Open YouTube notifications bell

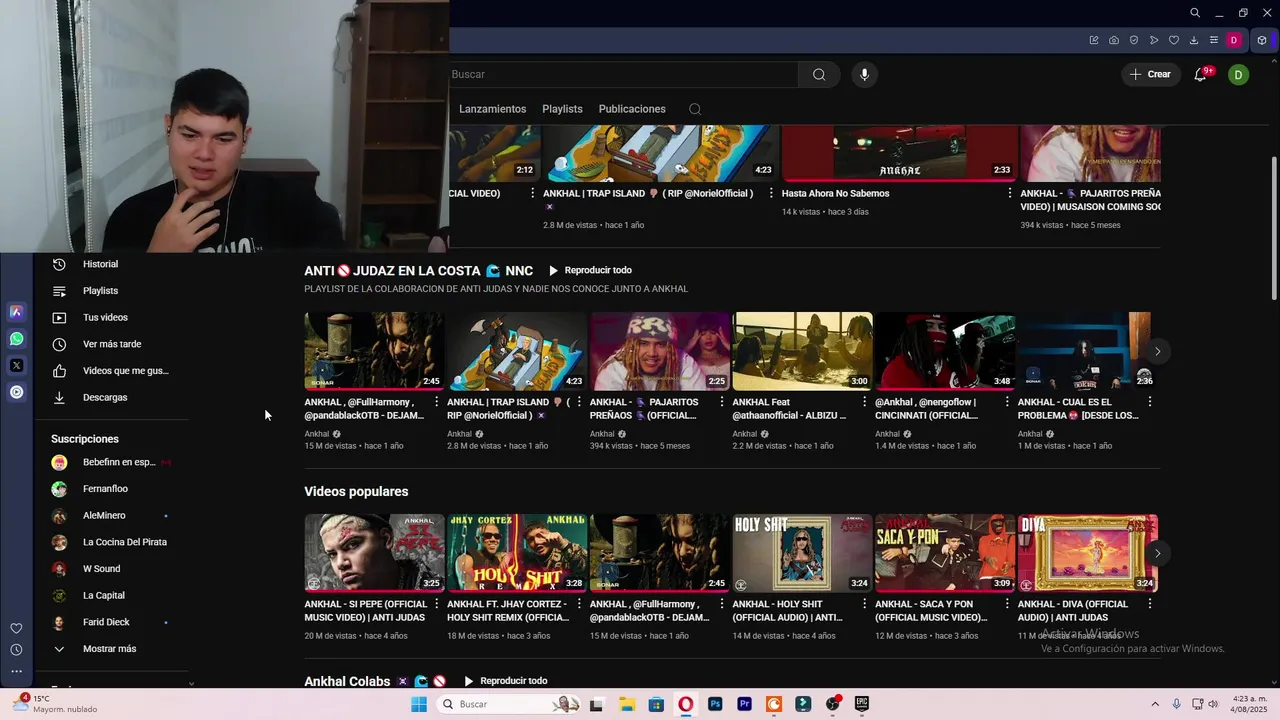[1200, 74]
